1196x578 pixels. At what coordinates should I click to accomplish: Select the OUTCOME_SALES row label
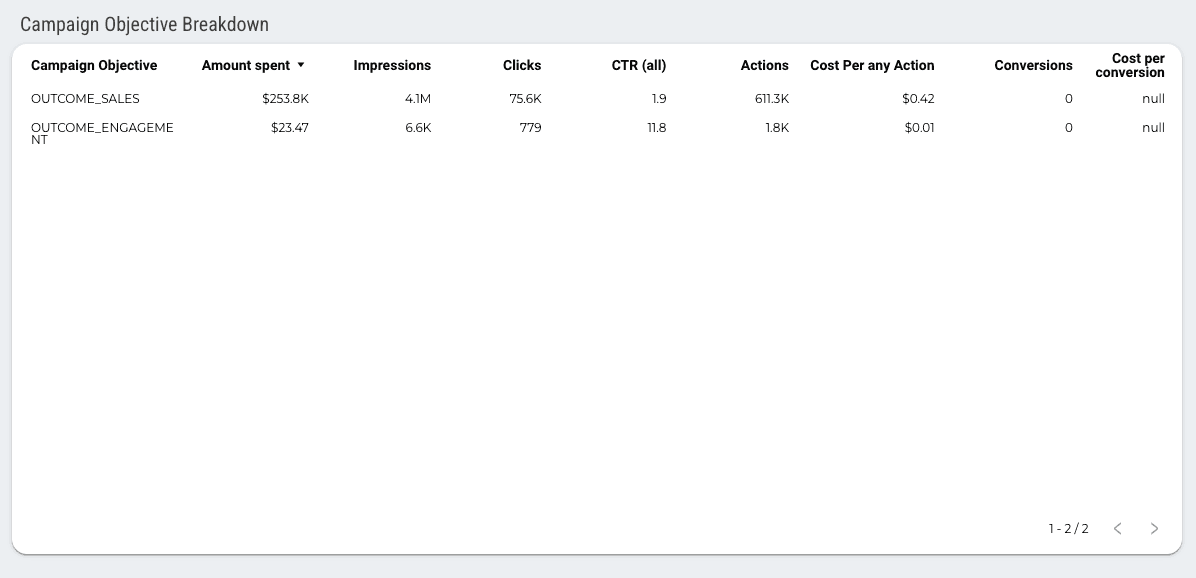pos(85,99)
